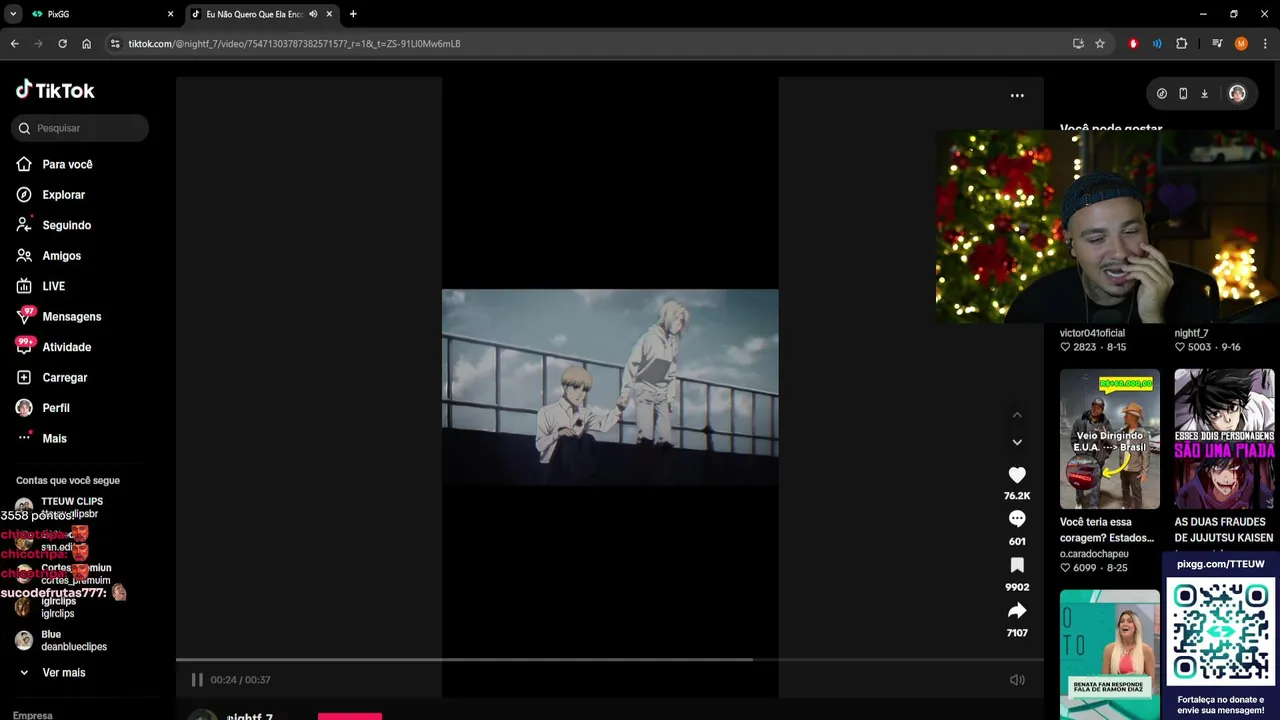Close the TikTok video tab

[x=329, y=14]
